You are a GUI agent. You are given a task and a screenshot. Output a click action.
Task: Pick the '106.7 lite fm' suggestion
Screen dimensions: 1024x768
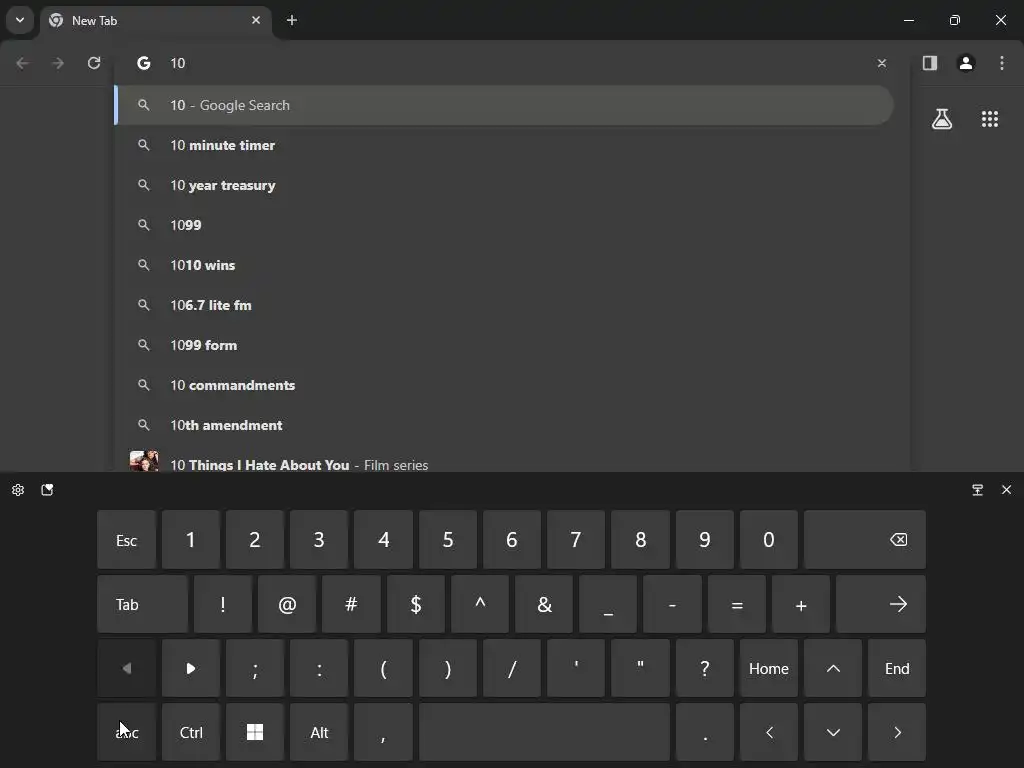pyautogui.click(x=504, y=305)
